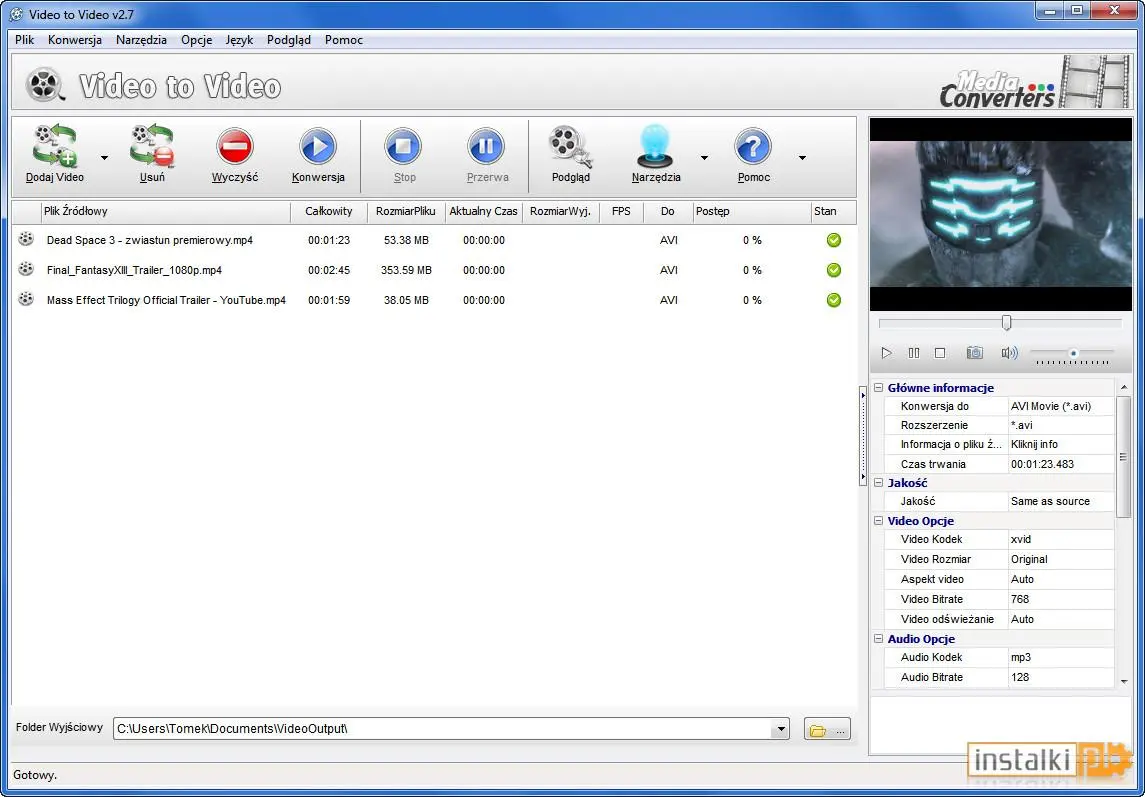The height and width of the screenshot is (797, 1145).
Task: Sort by Plik Źródłowy column header
Action: (165, 211)
